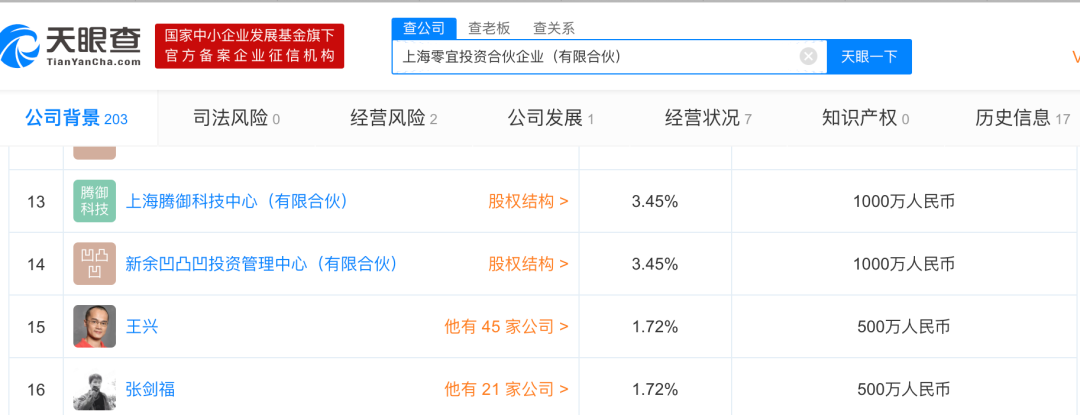The width and height of the screenshot is (1080, 415).
Task: Open the 经营风险 tab
Action: [x=393, y=118]
